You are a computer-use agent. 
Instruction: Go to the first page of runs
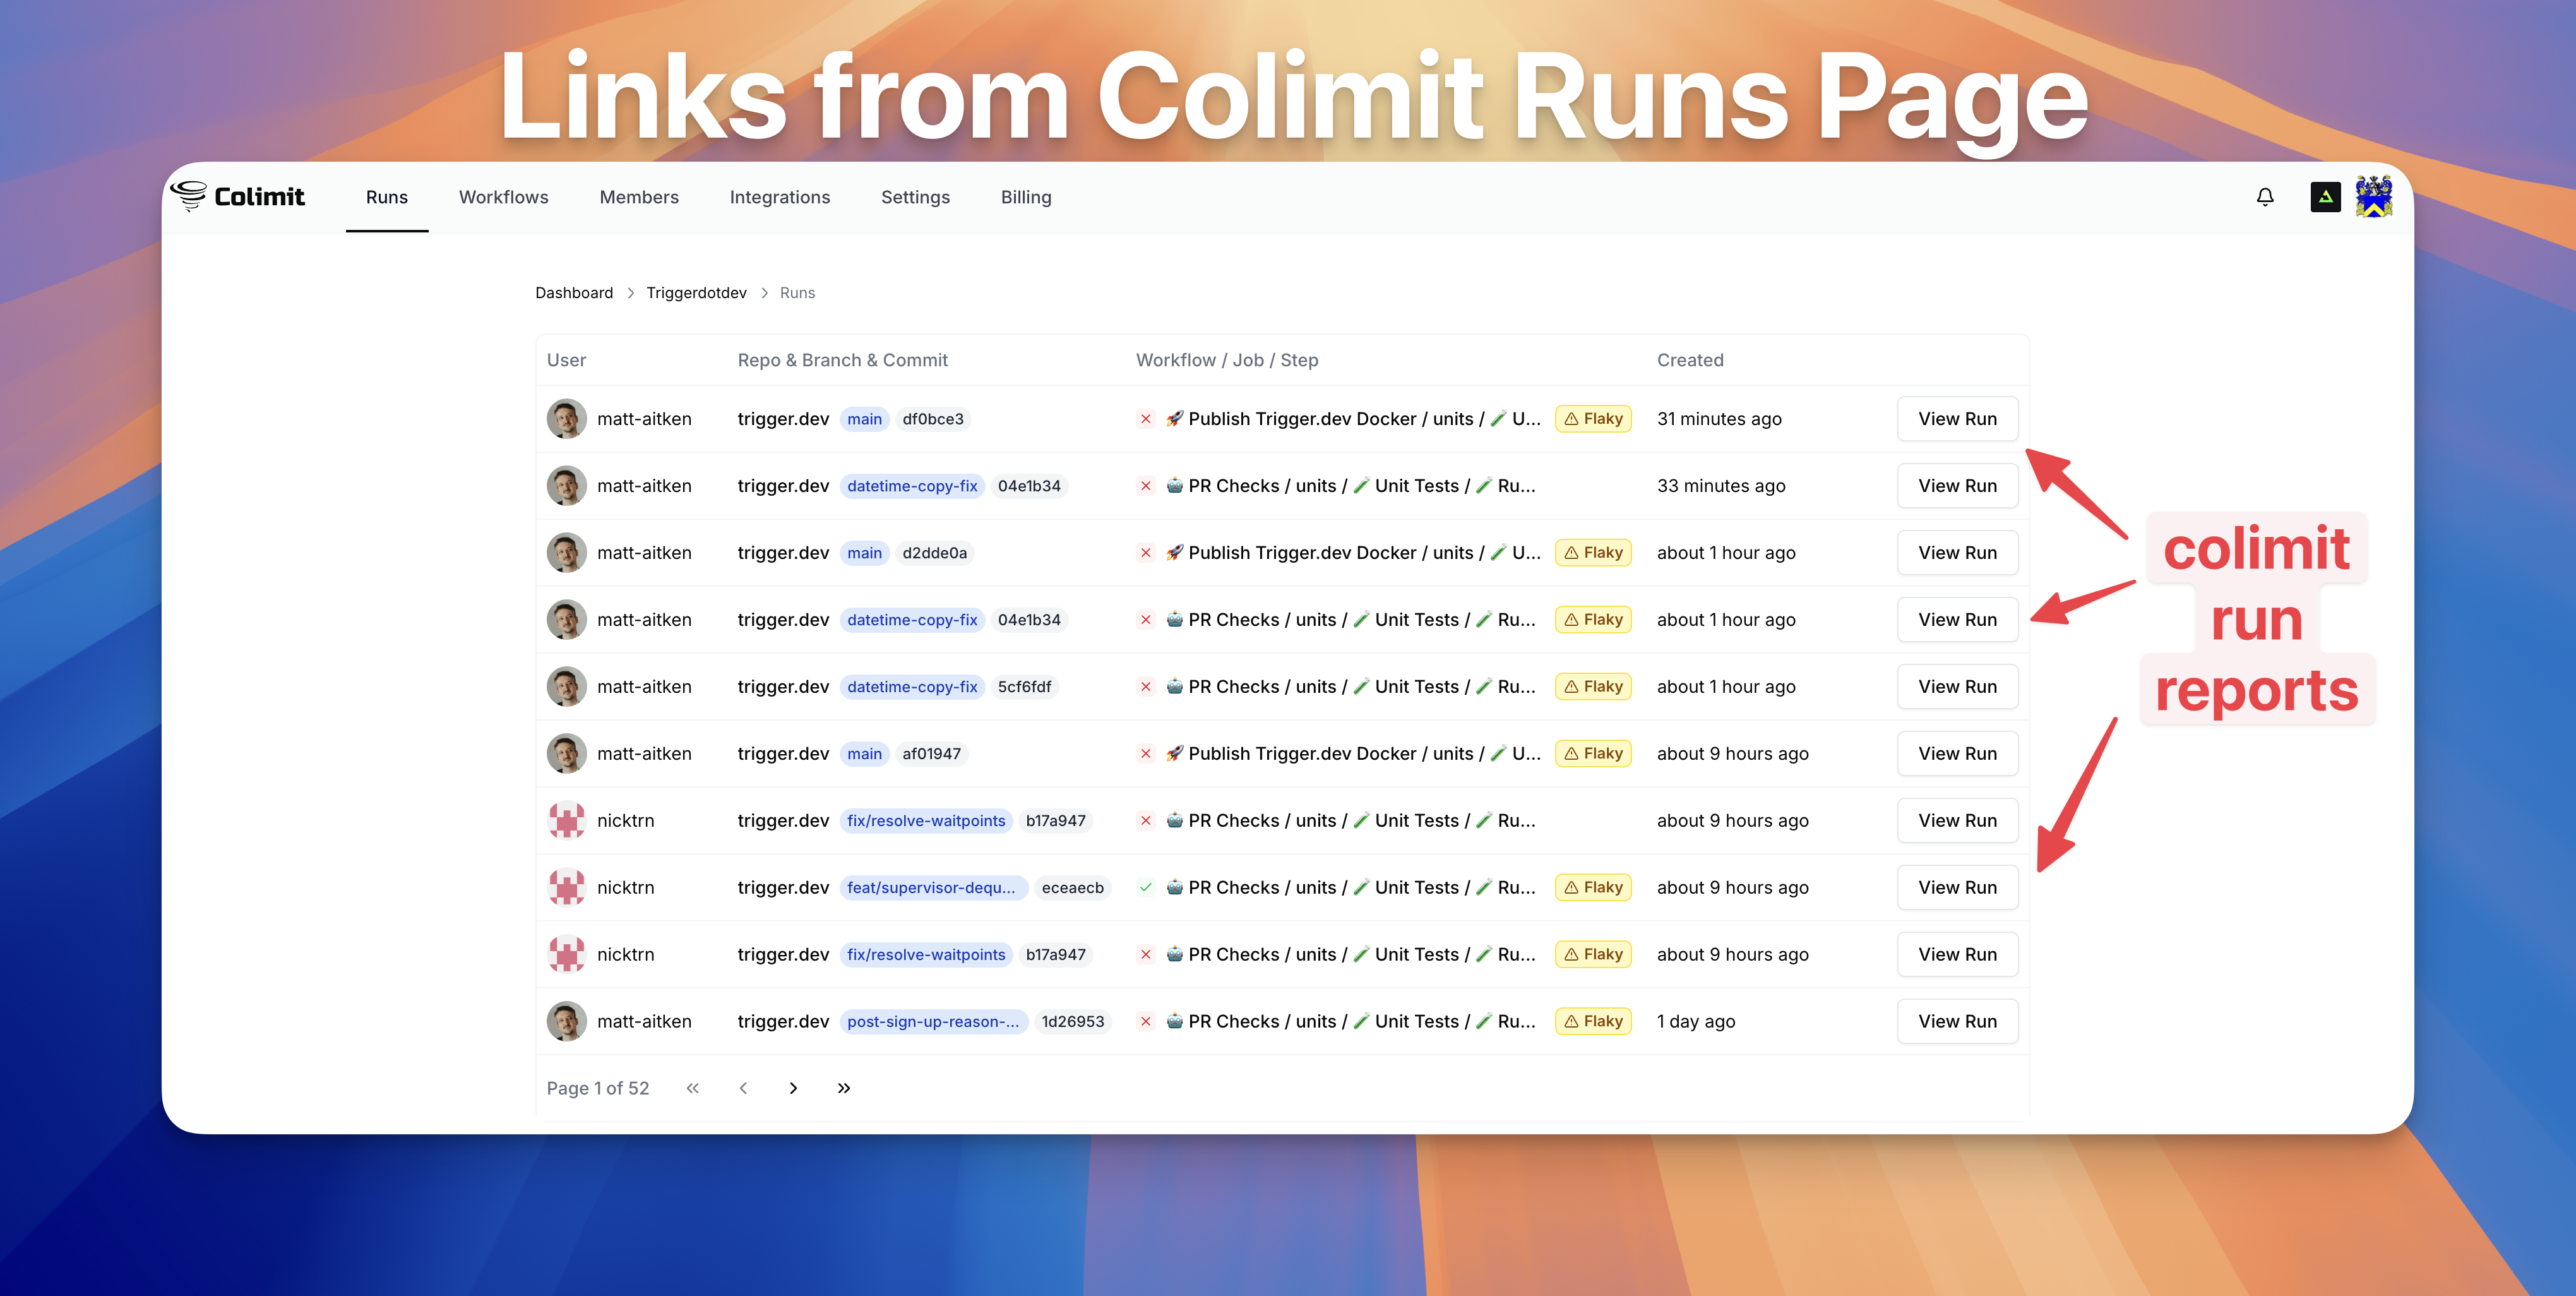[x=692, y=1088]
